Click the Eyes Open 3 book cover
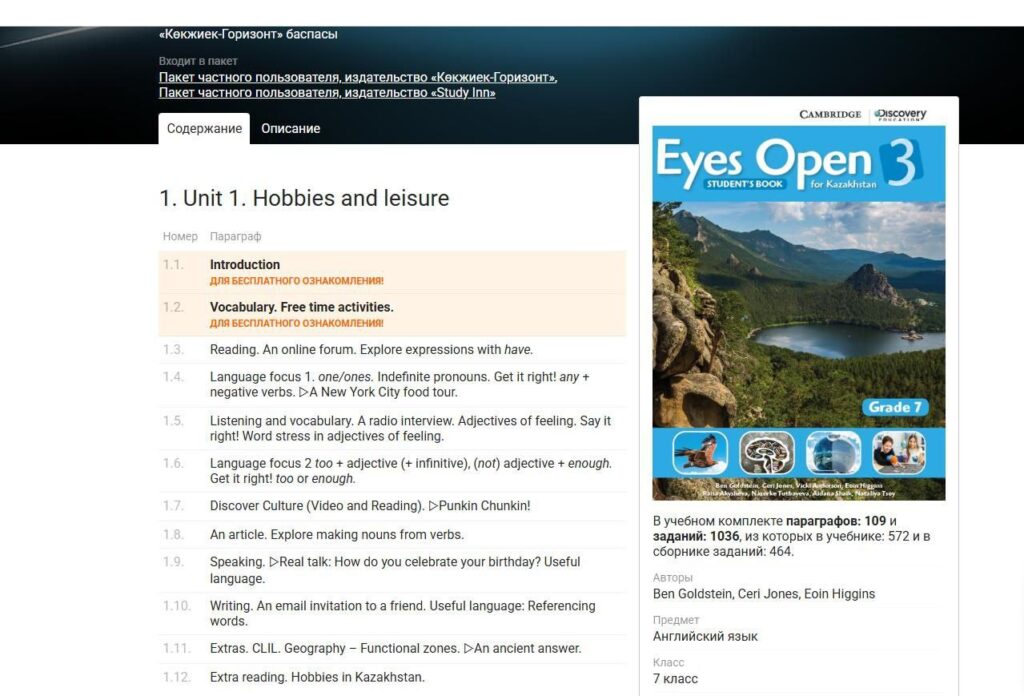Viewport: 1024px width, 696px height. pos(798,300)
